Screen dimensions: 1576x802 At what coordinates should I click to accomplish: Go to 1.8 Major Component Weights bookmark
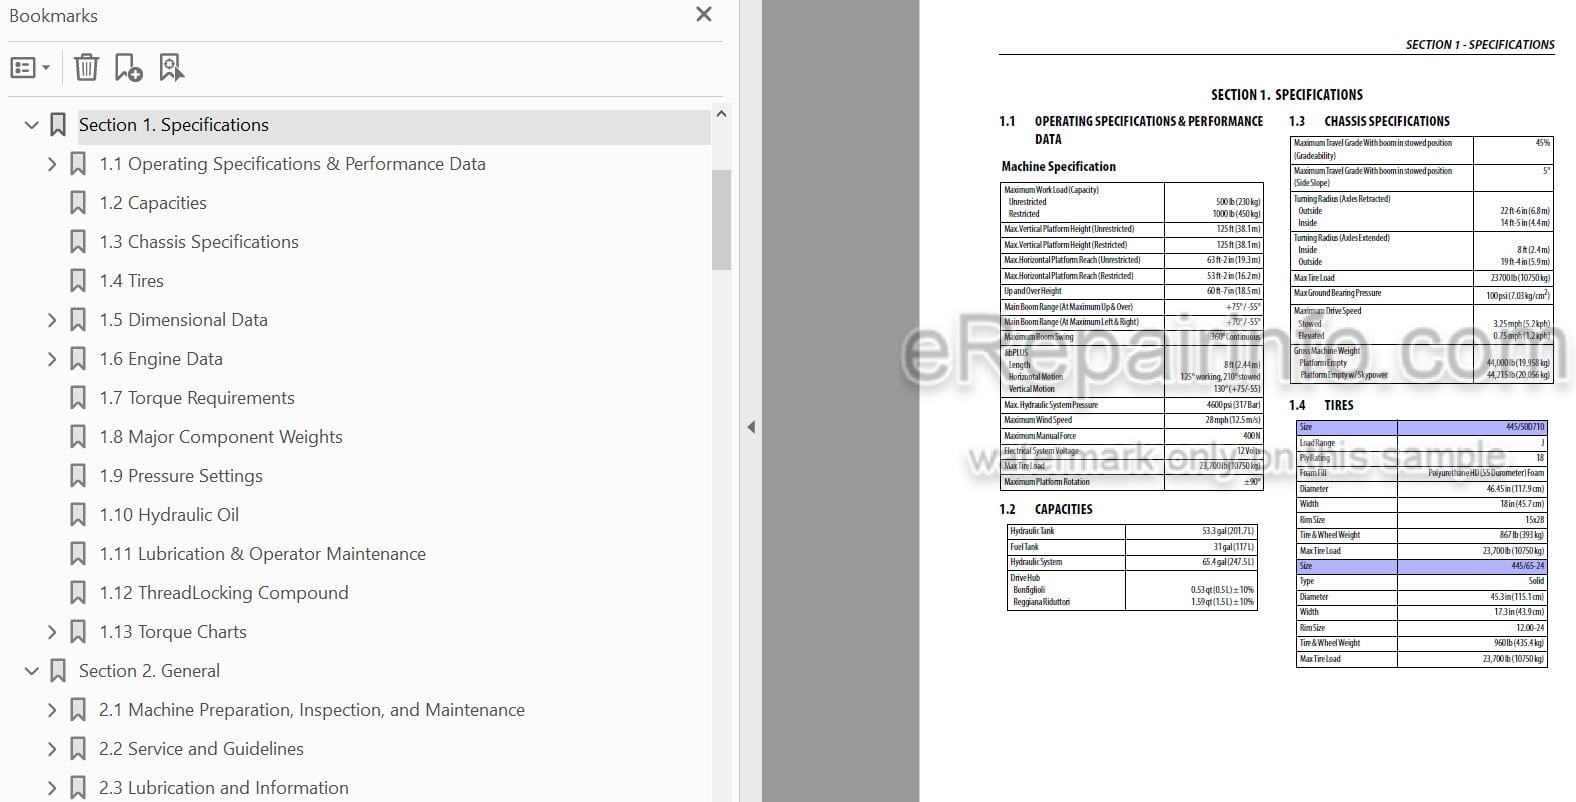pyautogui.click(x=221, y=437)
